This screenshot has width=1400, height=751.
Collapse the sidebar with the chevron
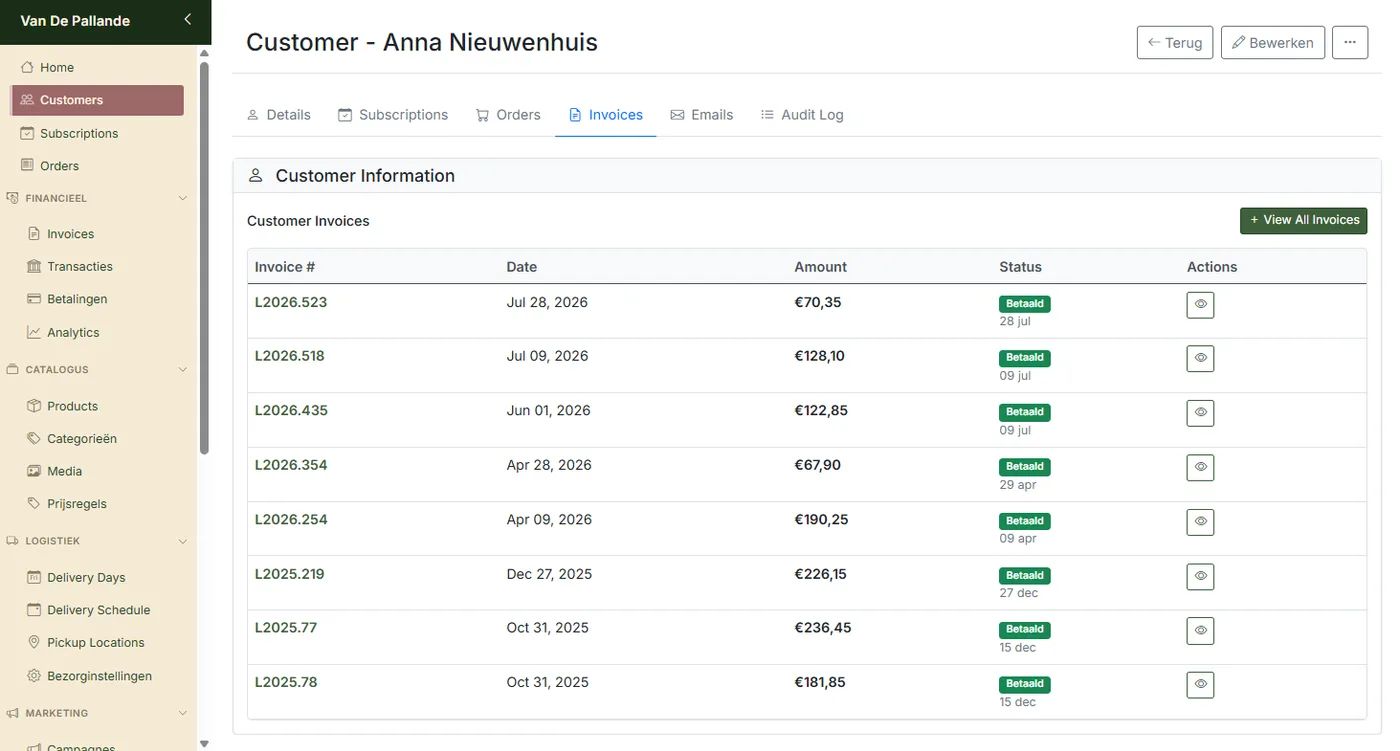tap(187, 19)
